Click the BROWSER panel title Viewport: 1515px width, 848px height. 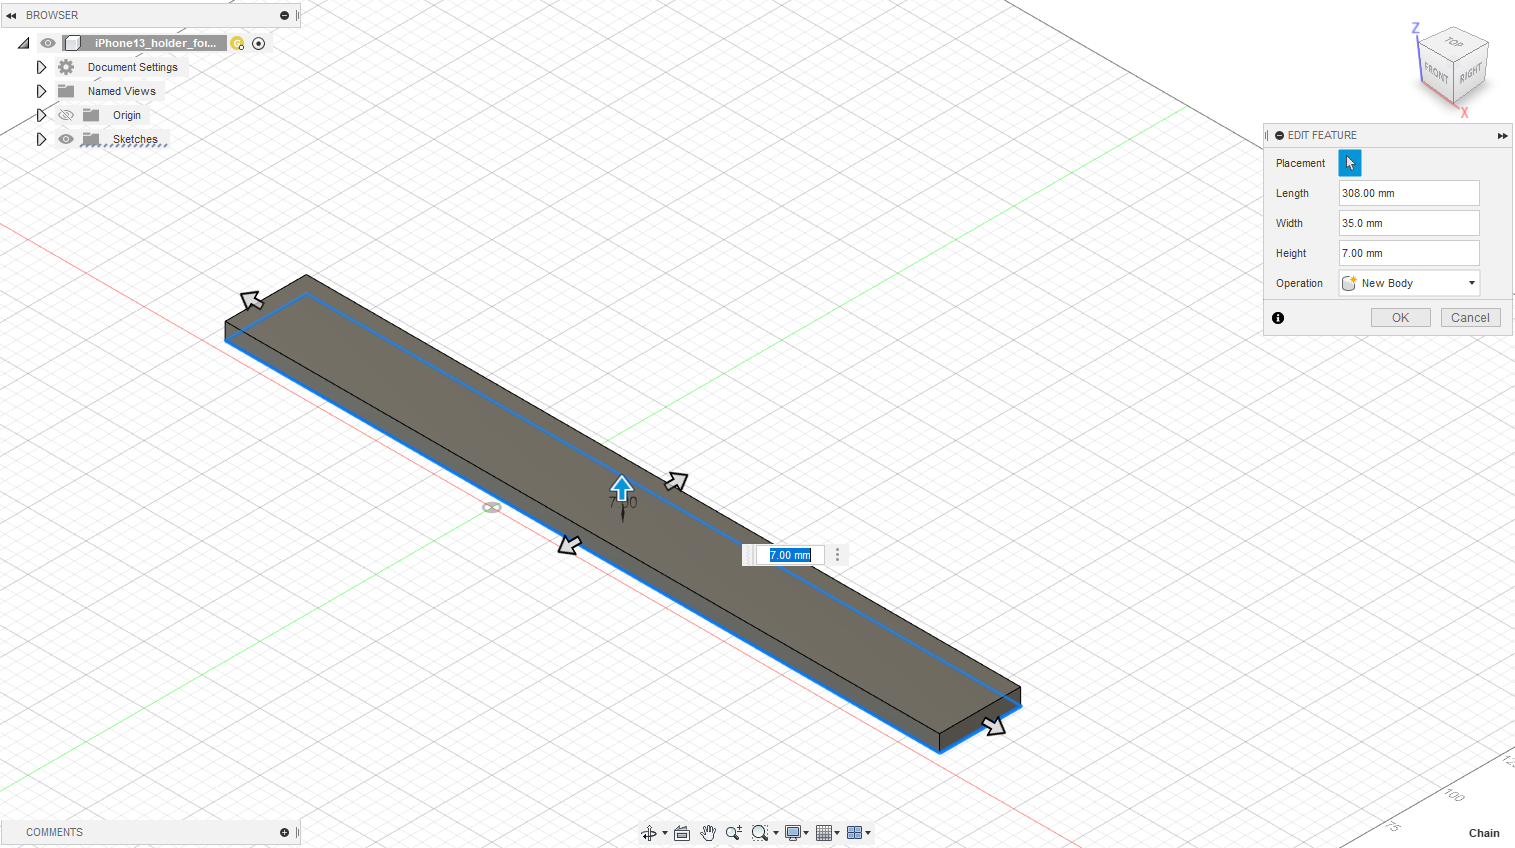pyautogui.click(x=52, y=16)
